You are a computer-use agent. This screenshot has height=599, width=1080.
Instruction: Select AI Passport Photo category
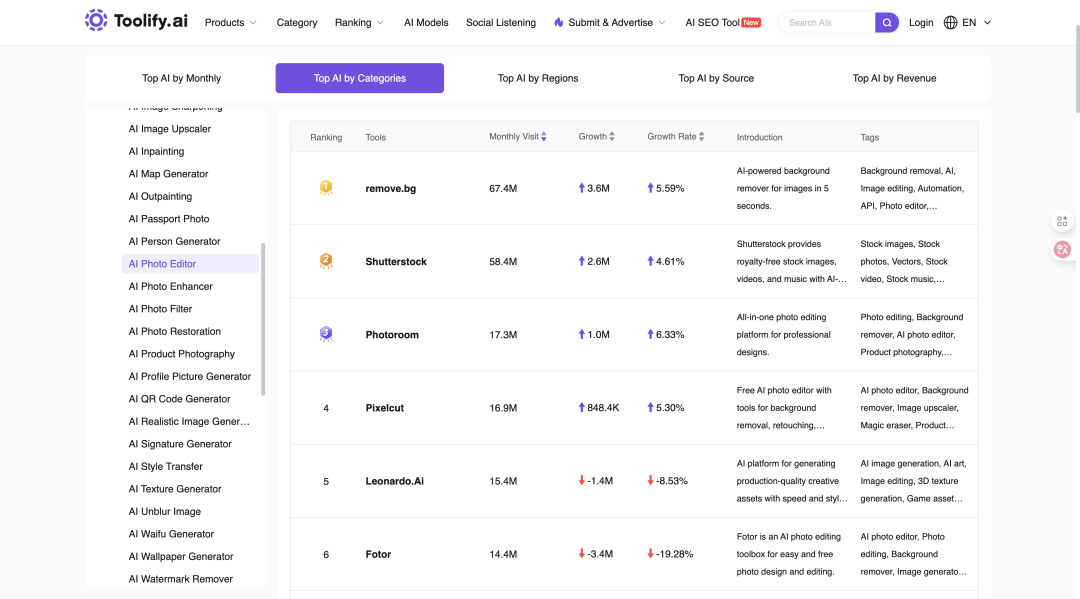point(169,219)
